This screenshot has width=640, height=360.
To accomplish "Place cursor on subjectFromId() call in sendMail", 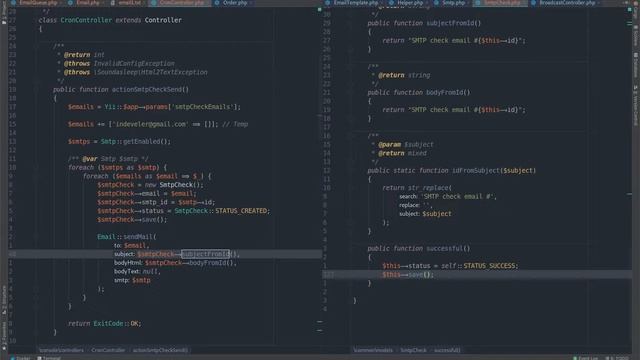I will click(x=206, y=254).
